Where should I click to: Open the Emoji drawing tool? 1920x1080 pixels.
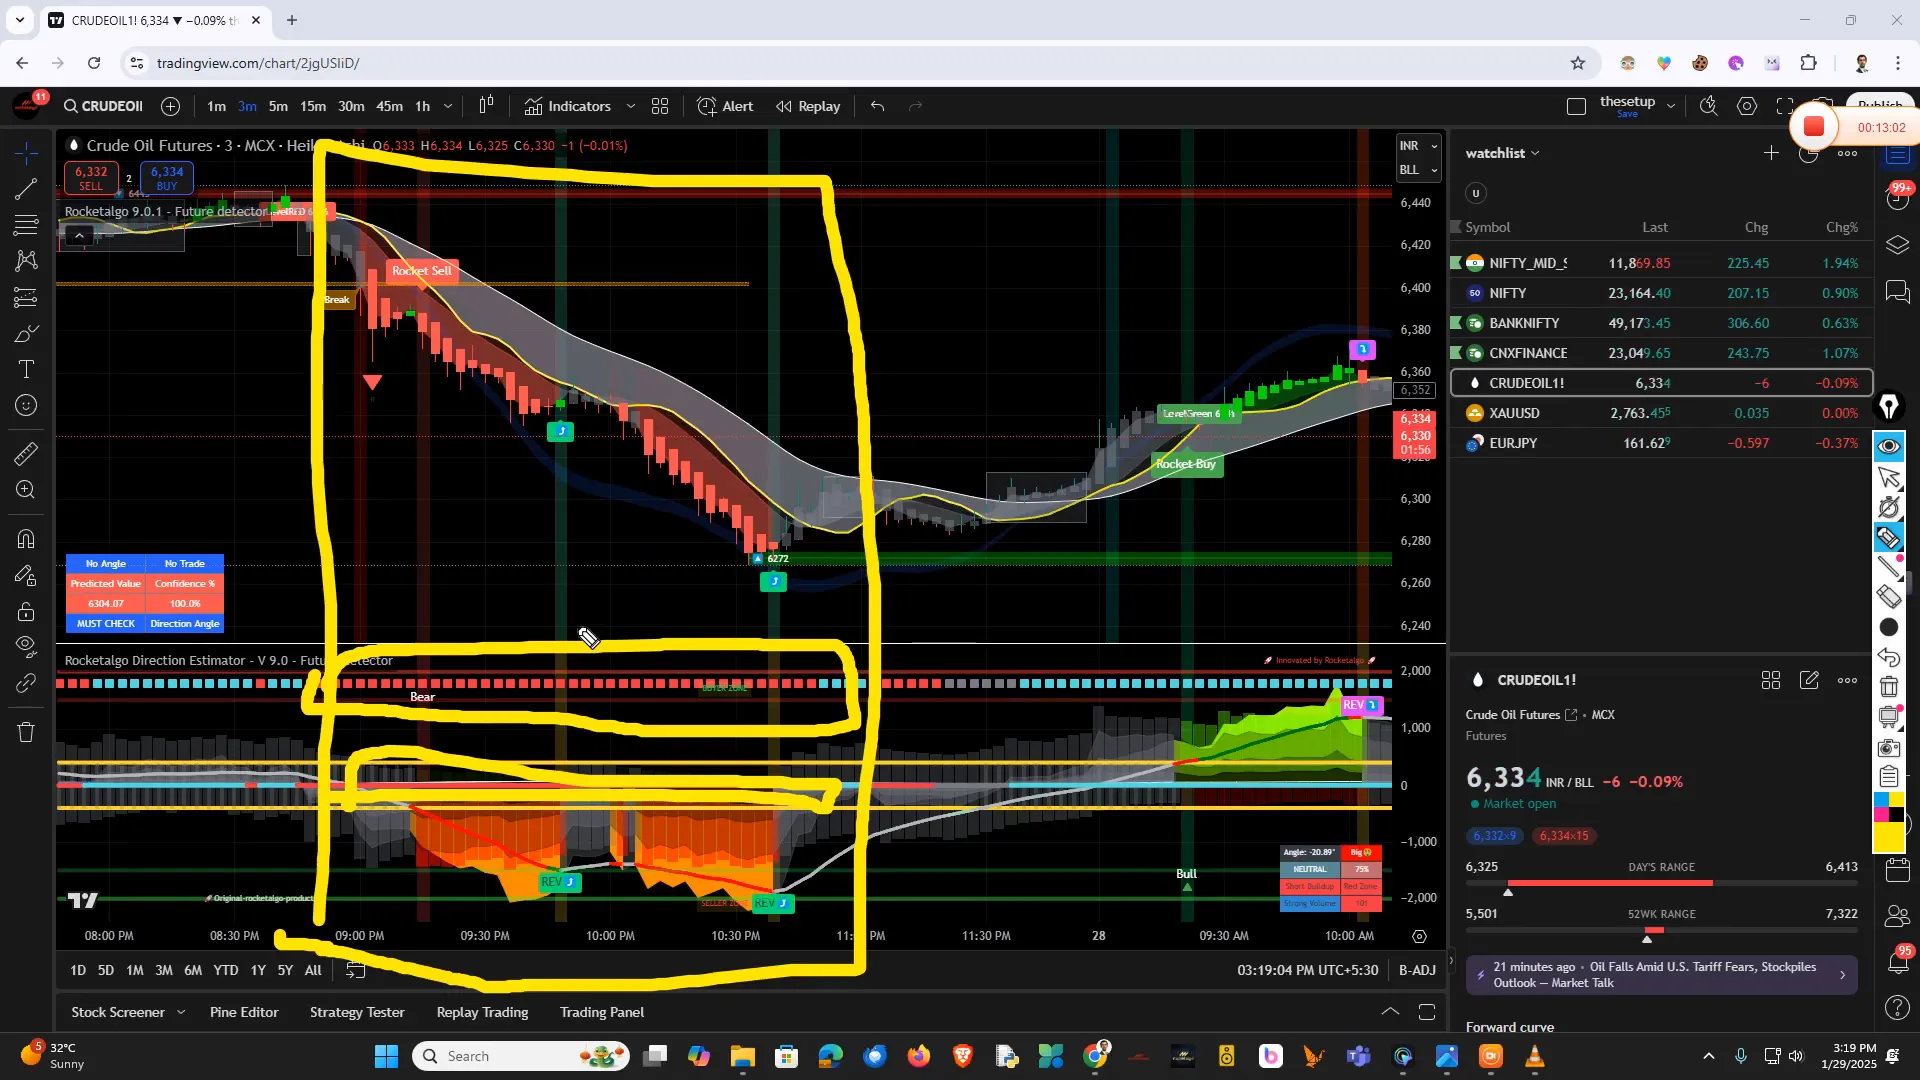click(25, 405)
